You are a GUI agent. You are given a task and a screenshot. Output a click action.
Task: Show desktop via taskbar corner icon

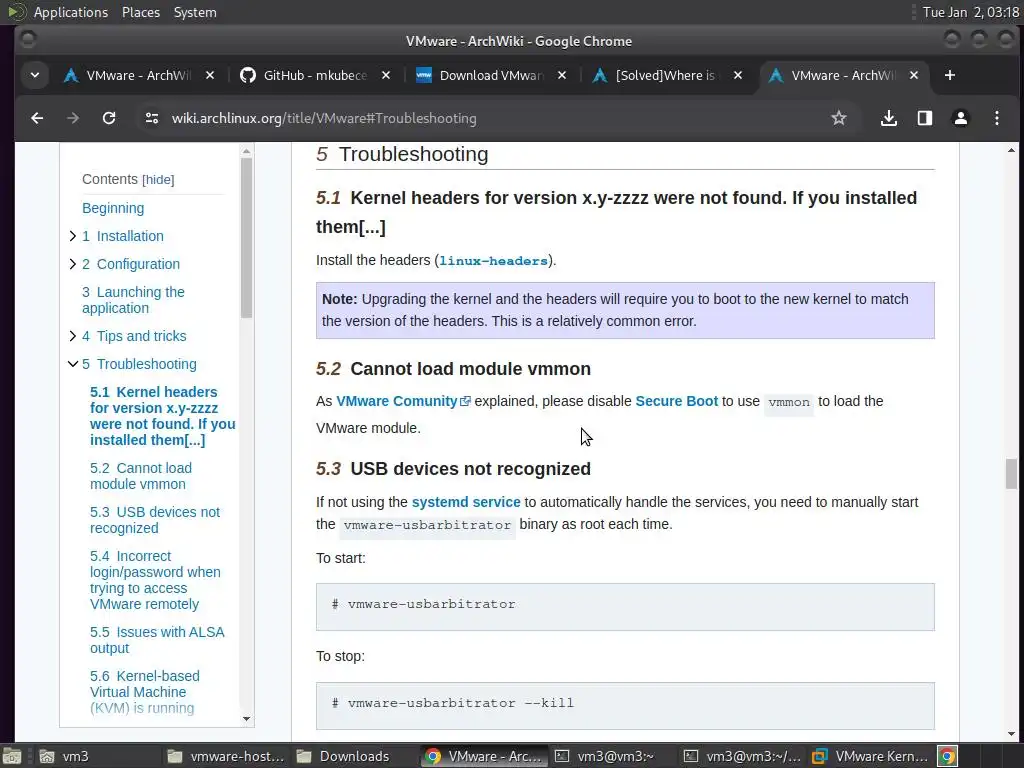(12, 756)
